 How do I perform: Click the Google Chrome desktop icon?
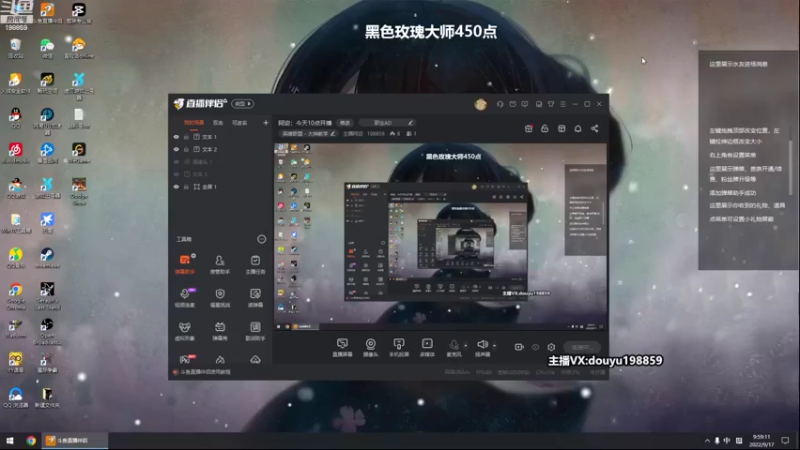(16, 296)
